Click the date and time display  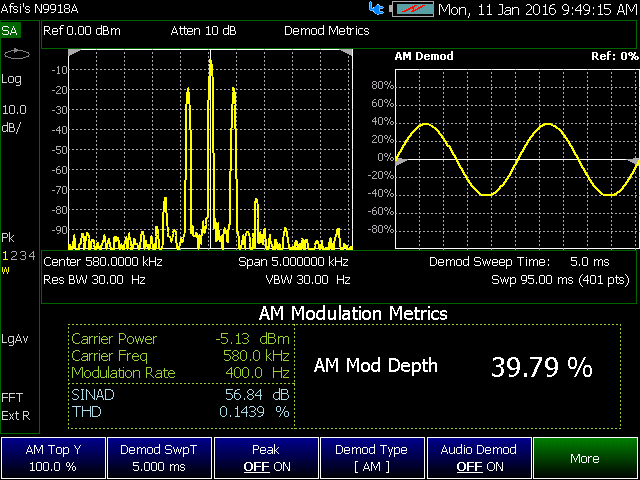[538, 9]
